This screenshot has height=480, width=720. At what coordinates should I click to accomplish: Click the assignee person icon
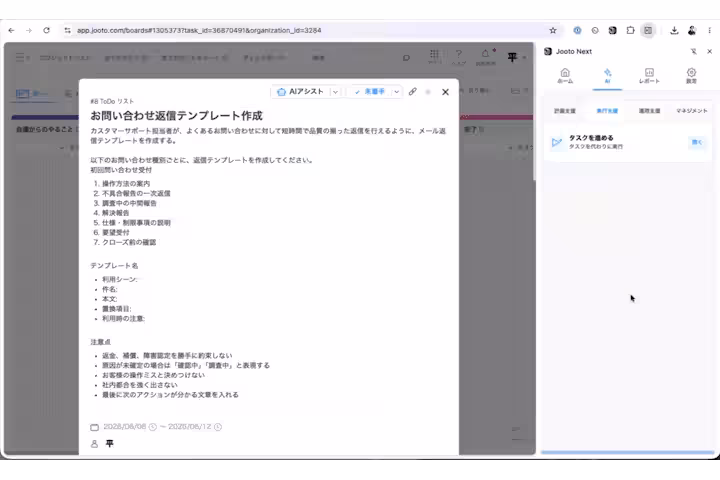point(94,444)
